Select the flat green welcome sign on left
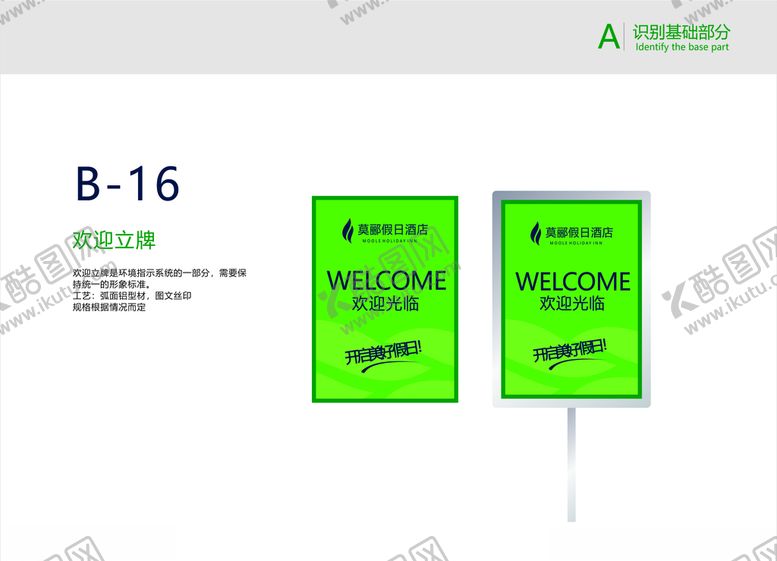 (385, 299)
